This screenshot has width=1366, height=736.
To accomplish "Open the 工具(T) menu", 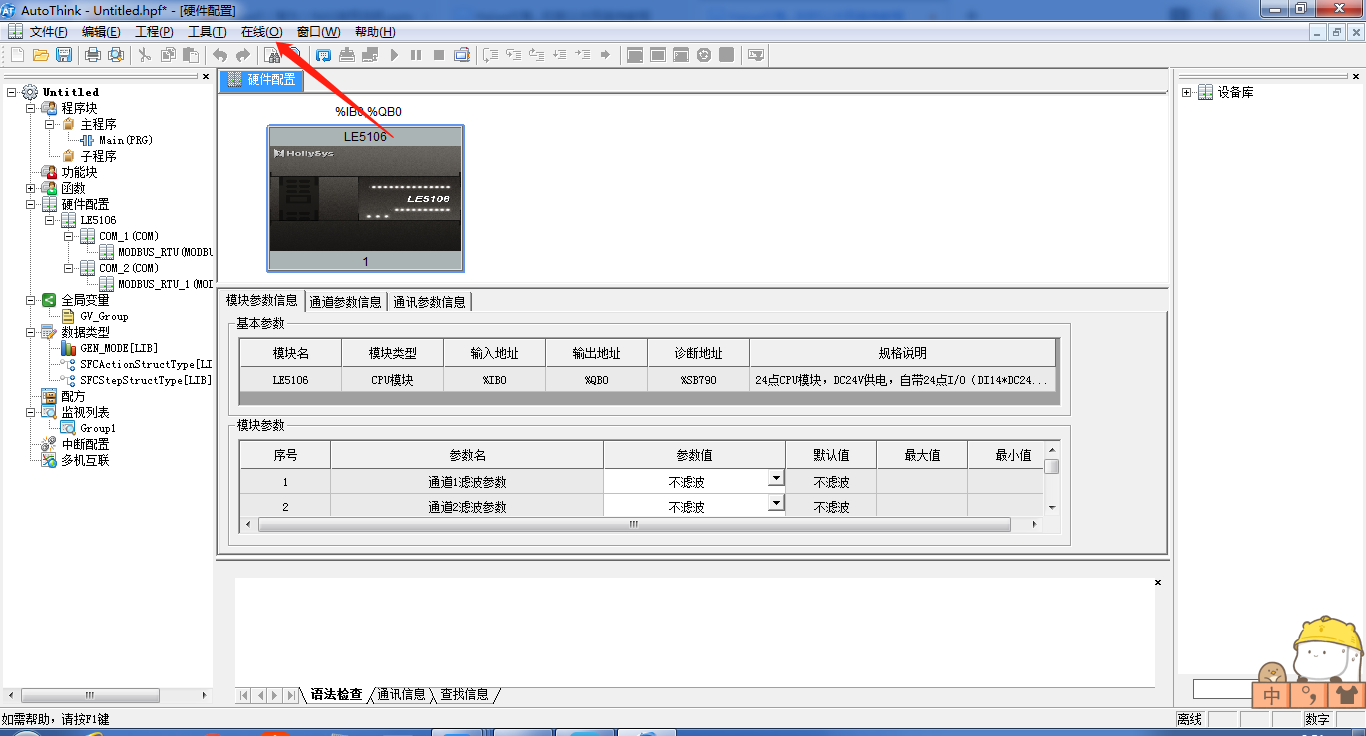I will [207, 32].
